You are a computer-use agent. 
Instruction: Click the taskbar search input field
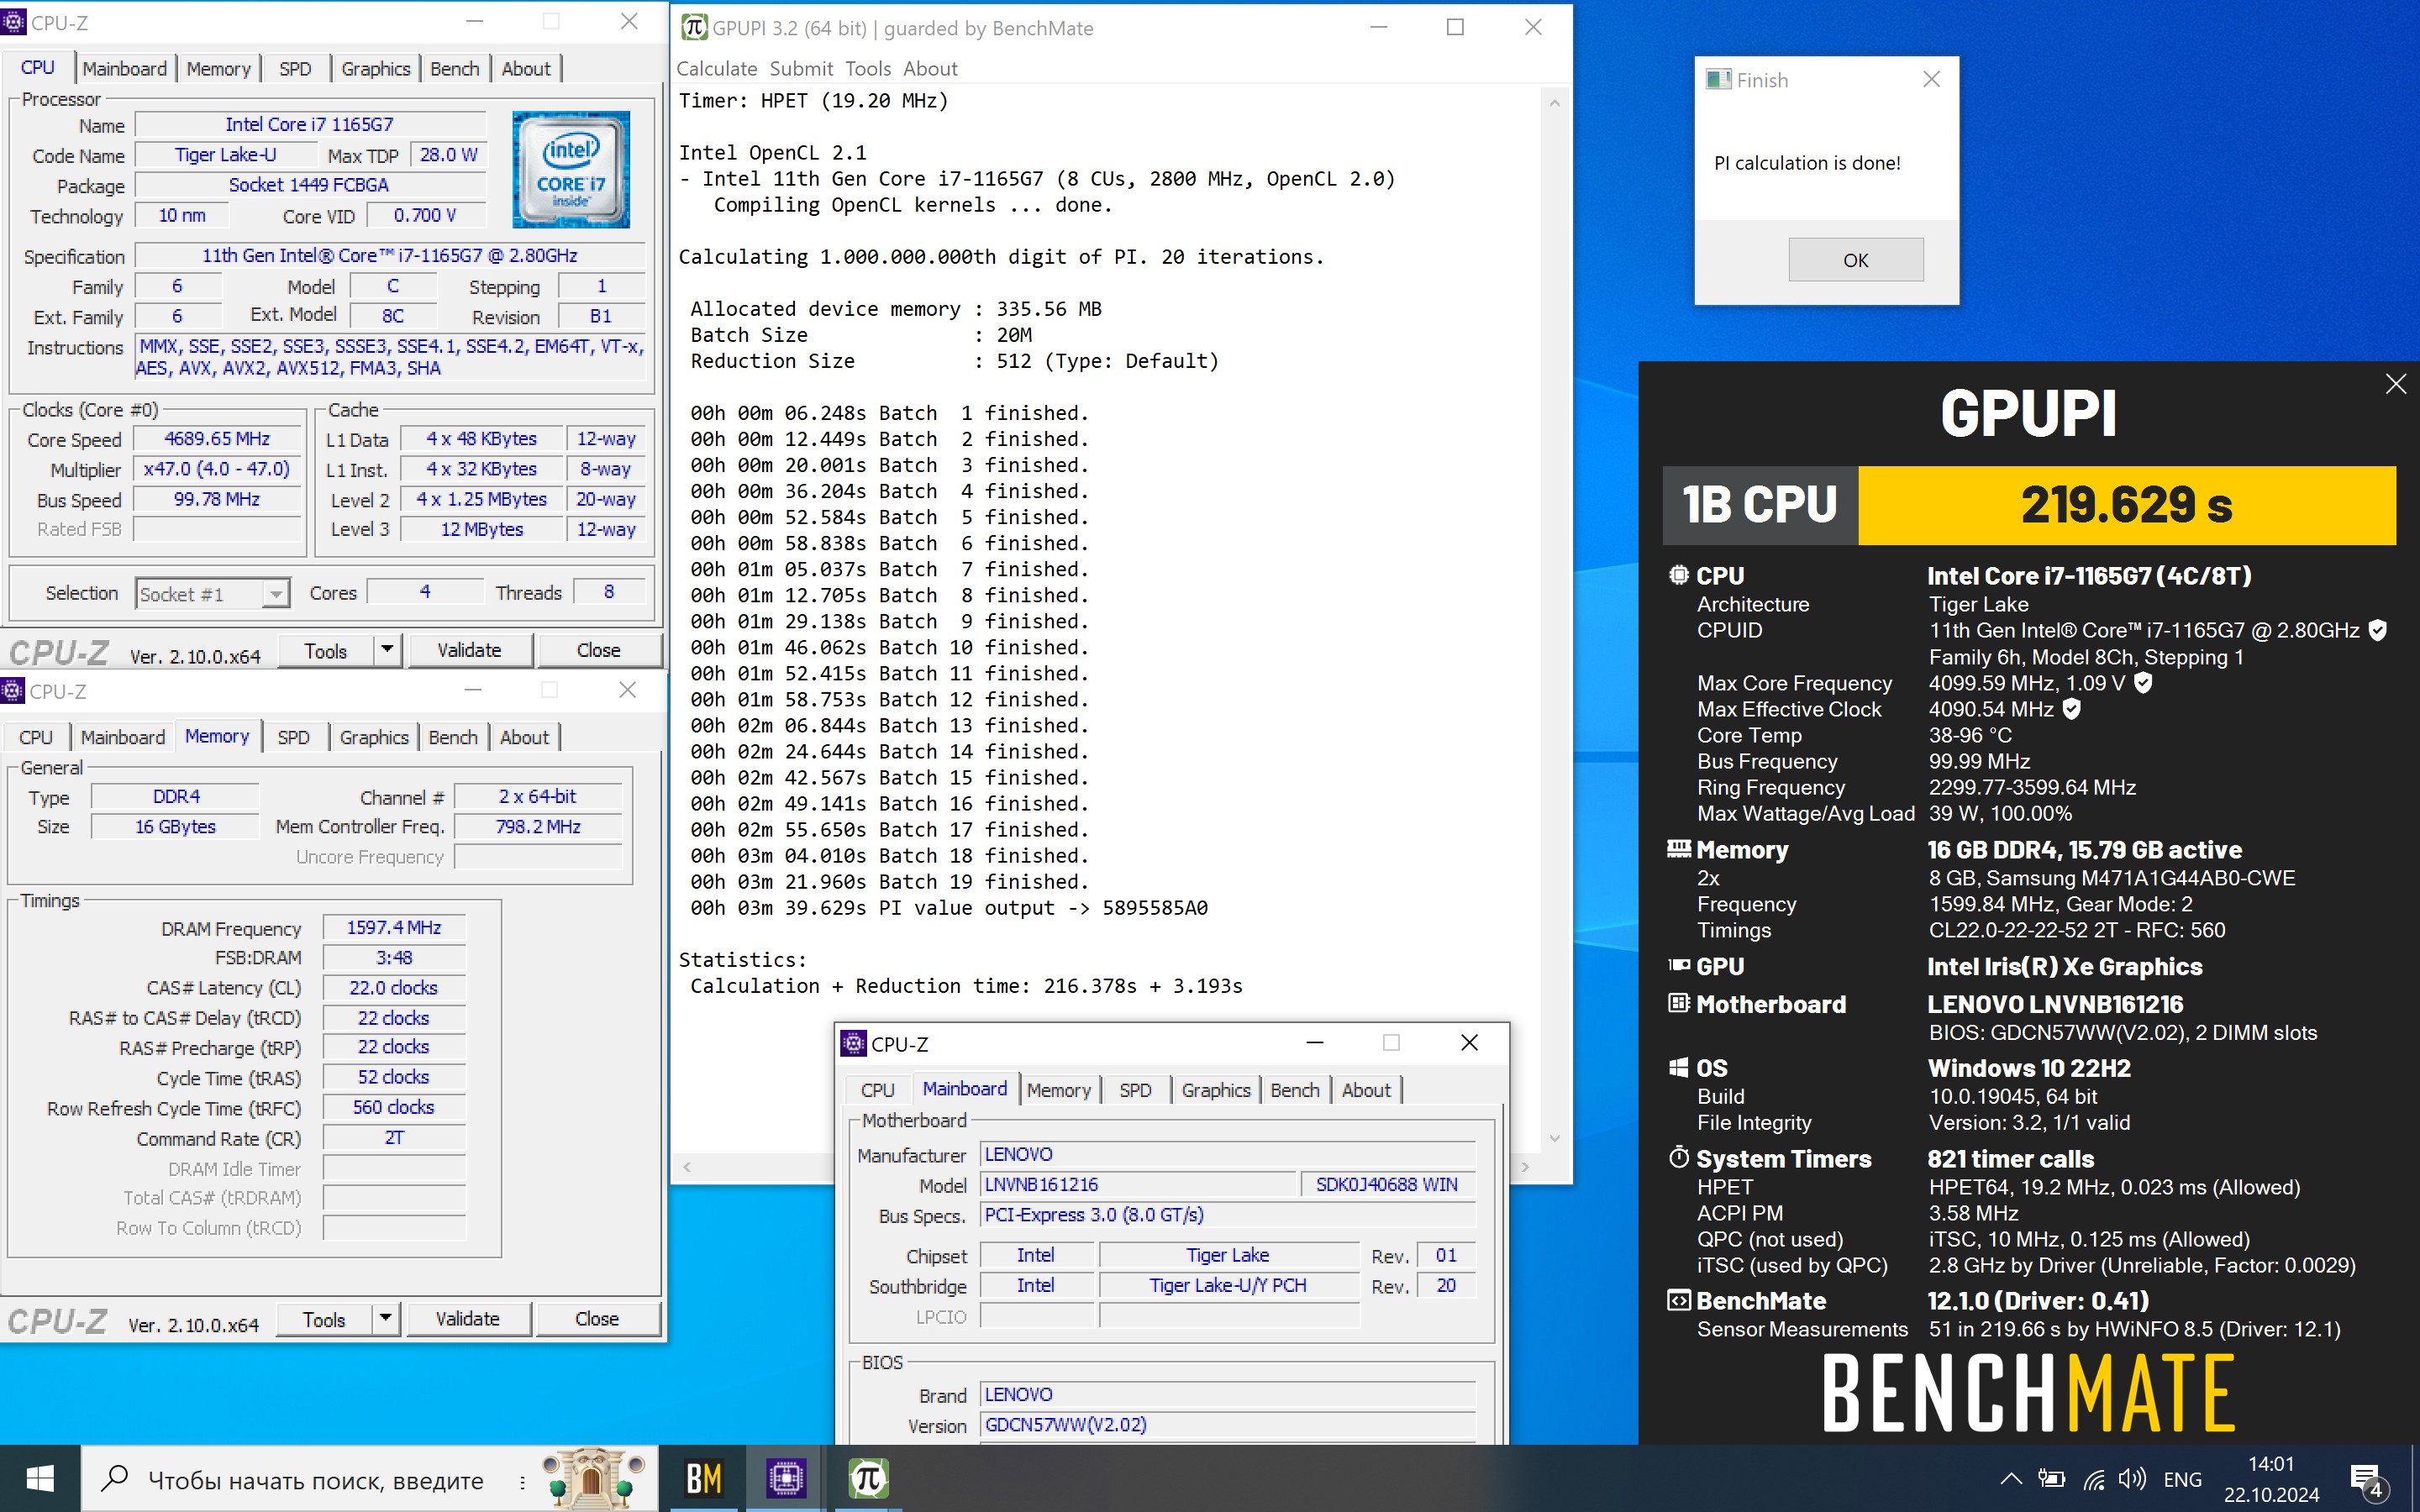(x=369, y=1479)
